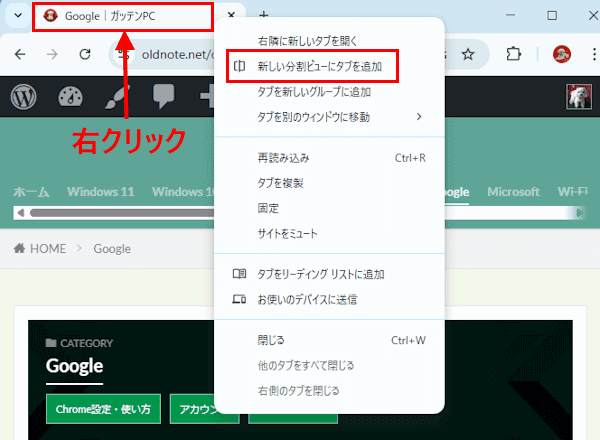The width and height of the screenshot is (600, 440).
Task: Bookmark this page with the star icon
Action: [468, 54]
